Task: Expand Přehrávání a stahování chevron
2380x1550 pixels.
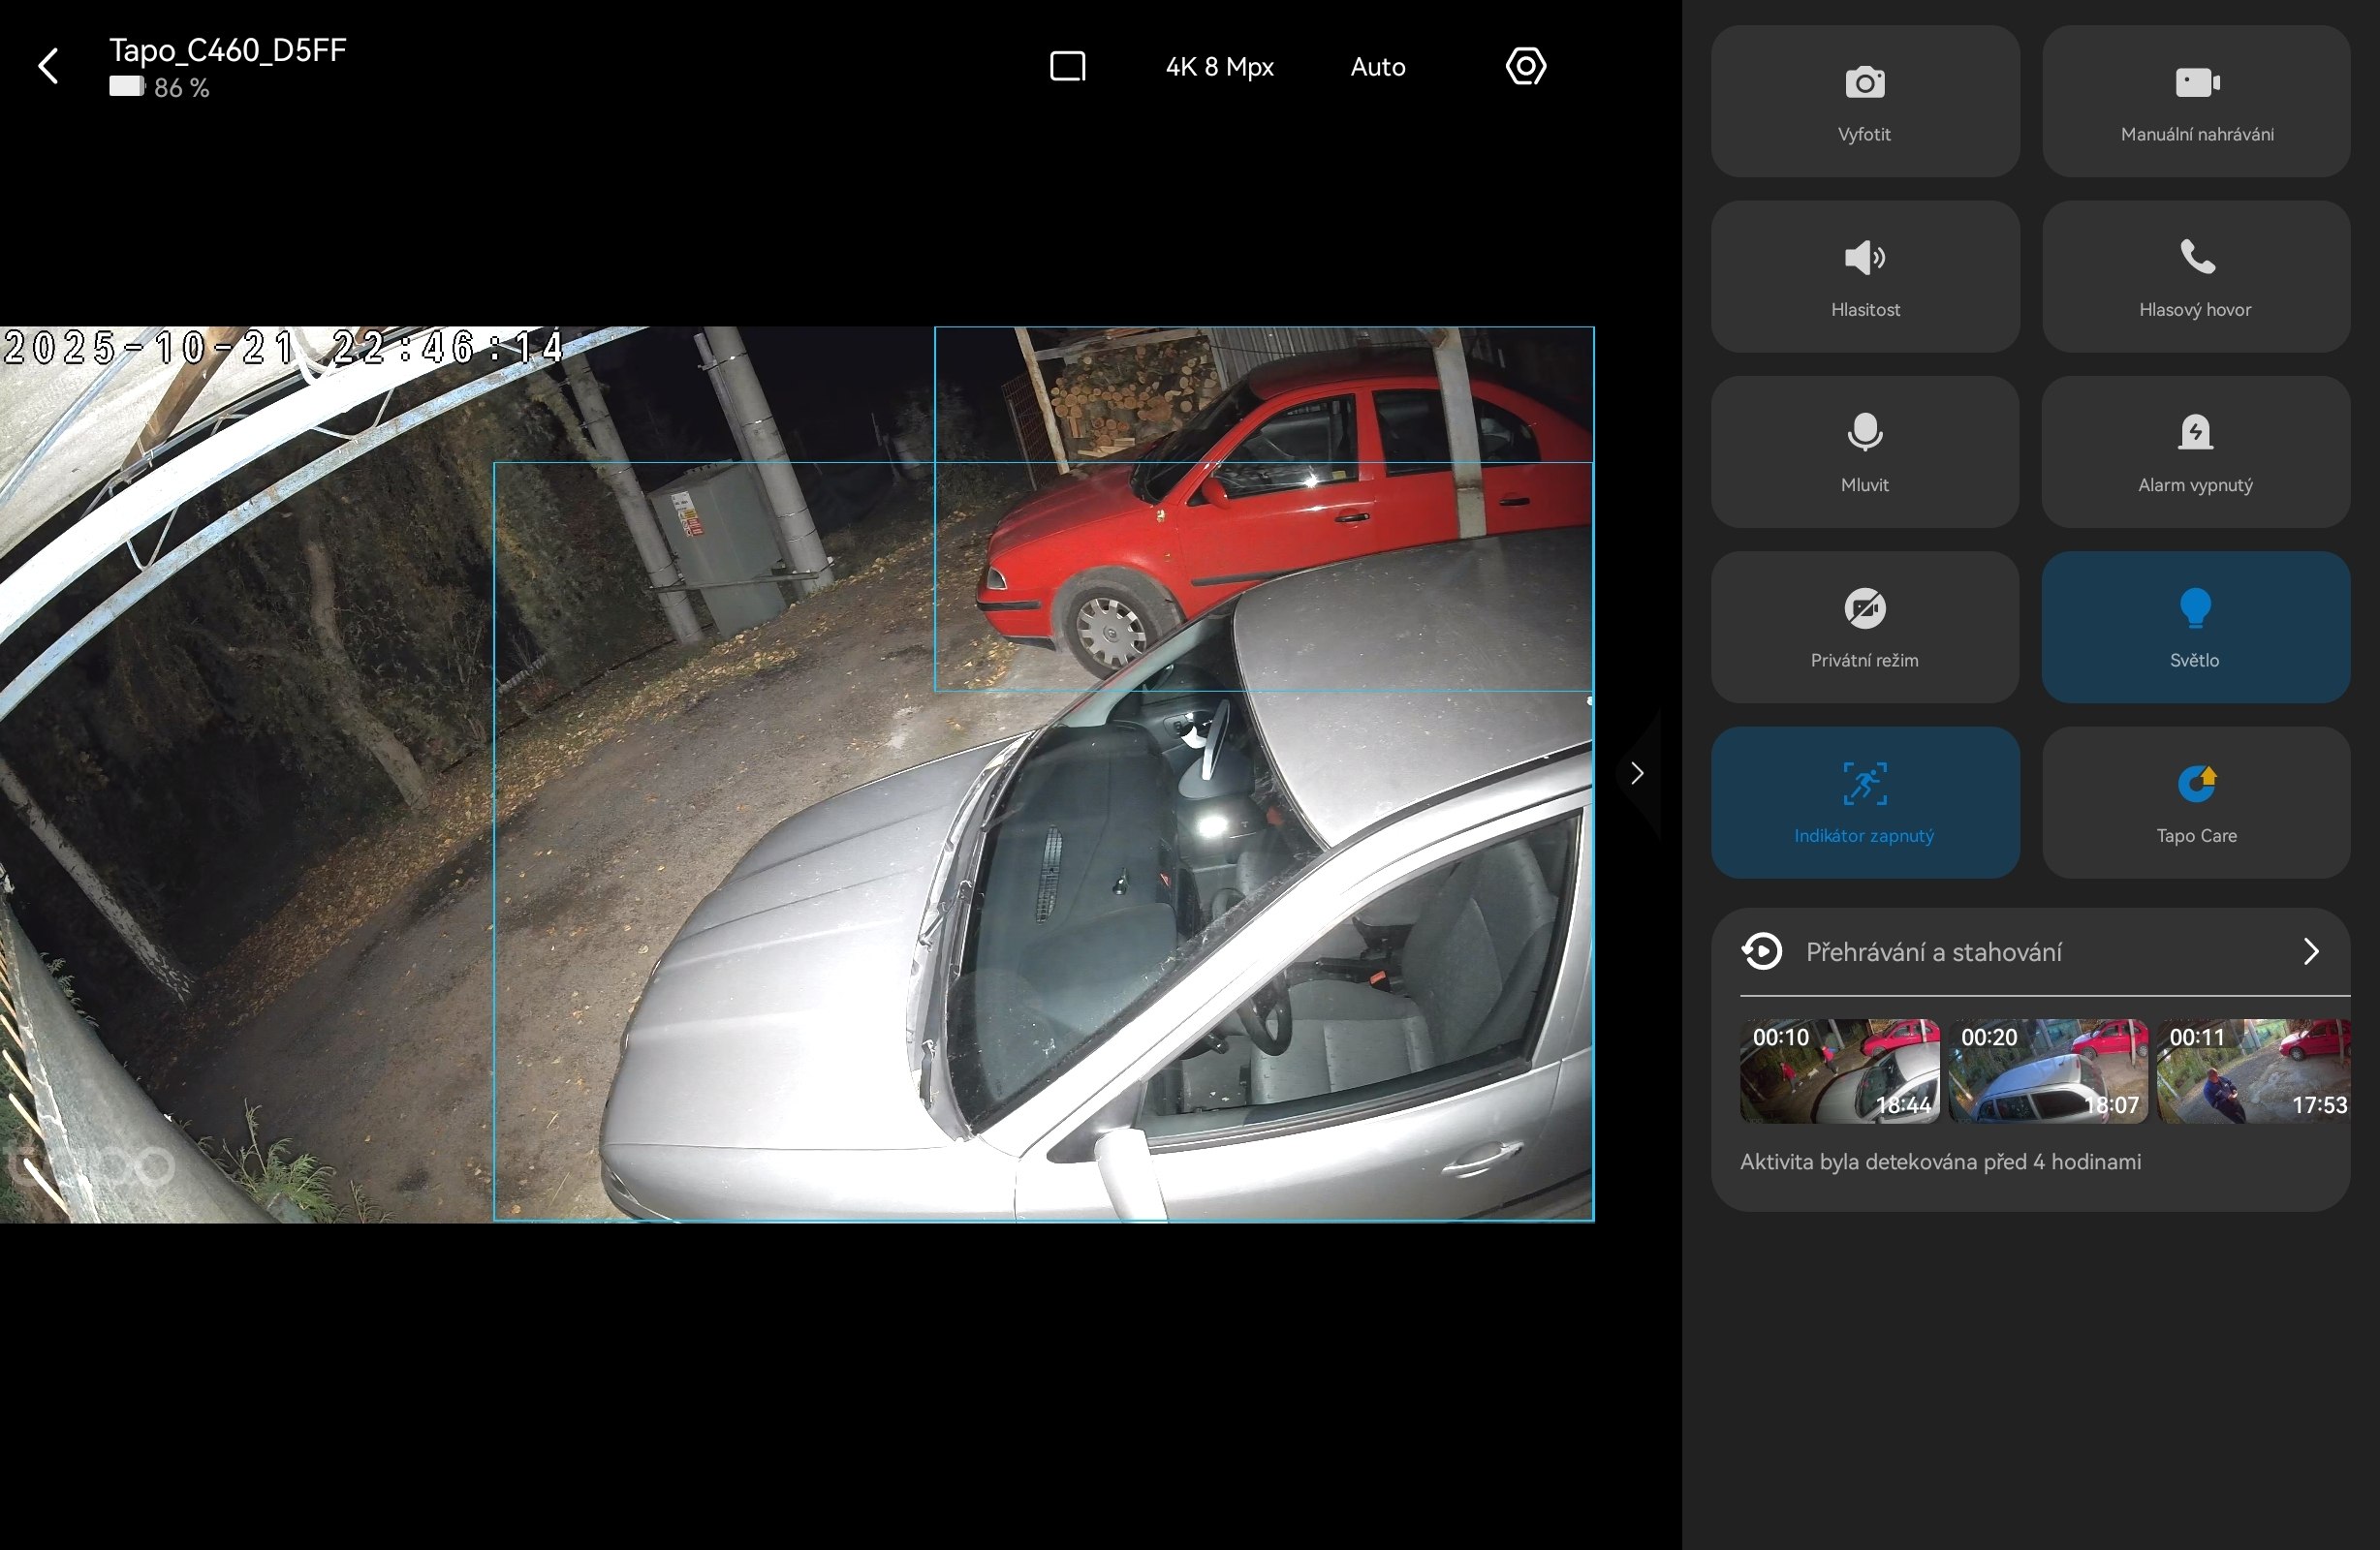Action: click(2310, 951)
